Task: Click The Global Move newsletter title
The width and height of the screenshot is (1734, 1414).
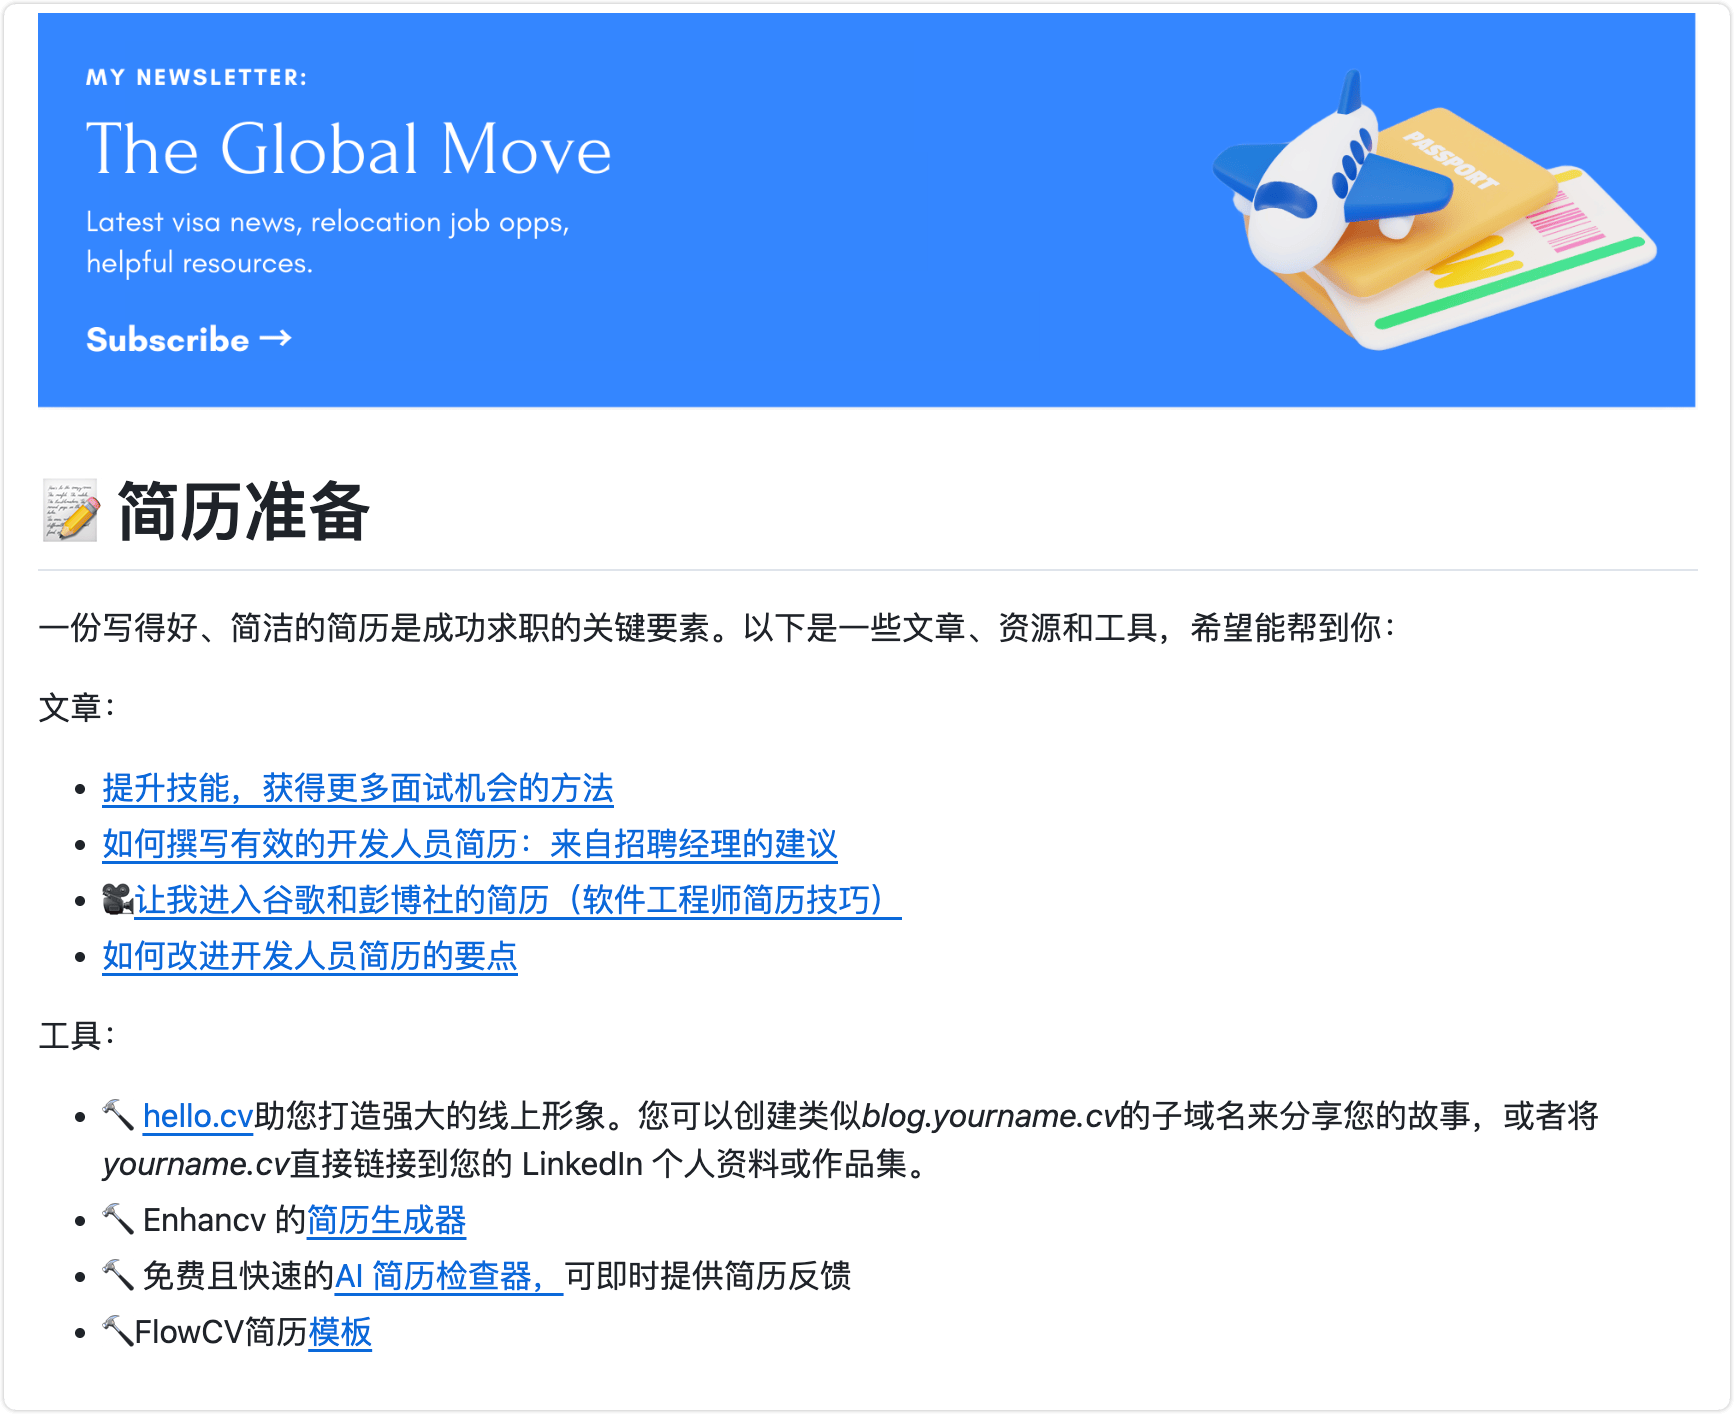Action: point(348,150)
